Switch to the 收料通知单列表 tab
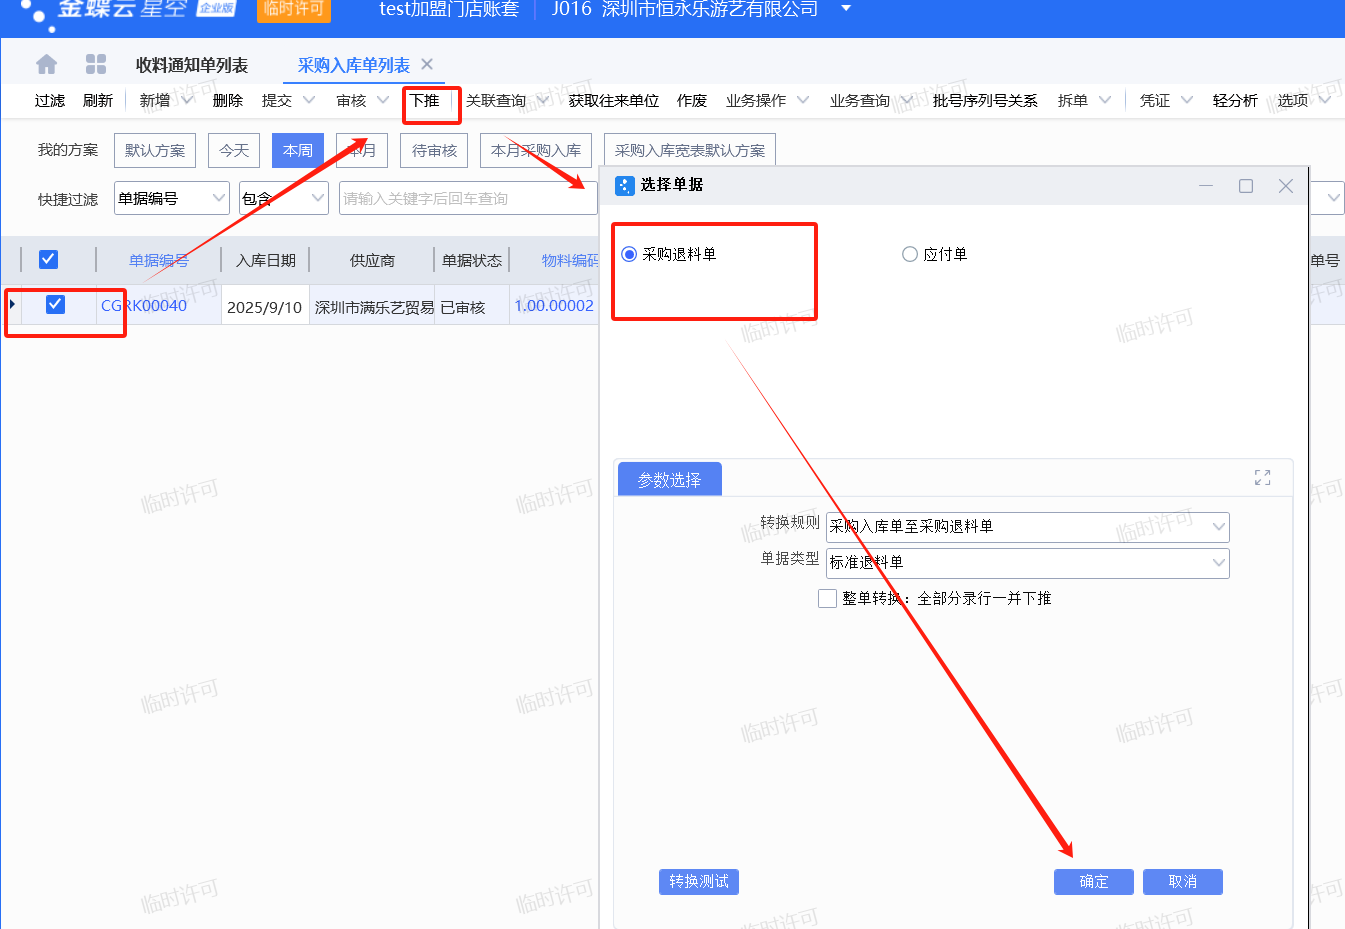This screenshot has height=929, width=1345. (192, 65)
